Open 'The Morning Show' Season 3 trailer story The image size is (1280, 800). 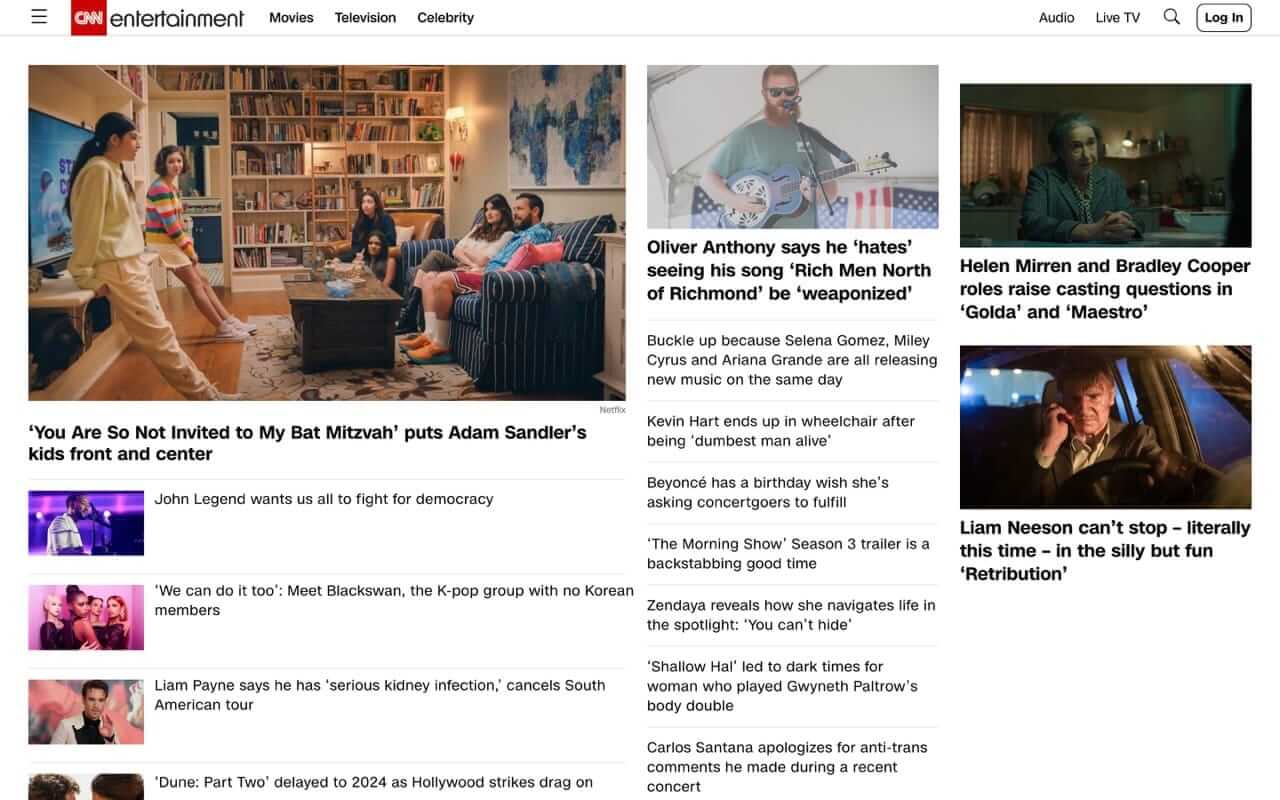788,553
